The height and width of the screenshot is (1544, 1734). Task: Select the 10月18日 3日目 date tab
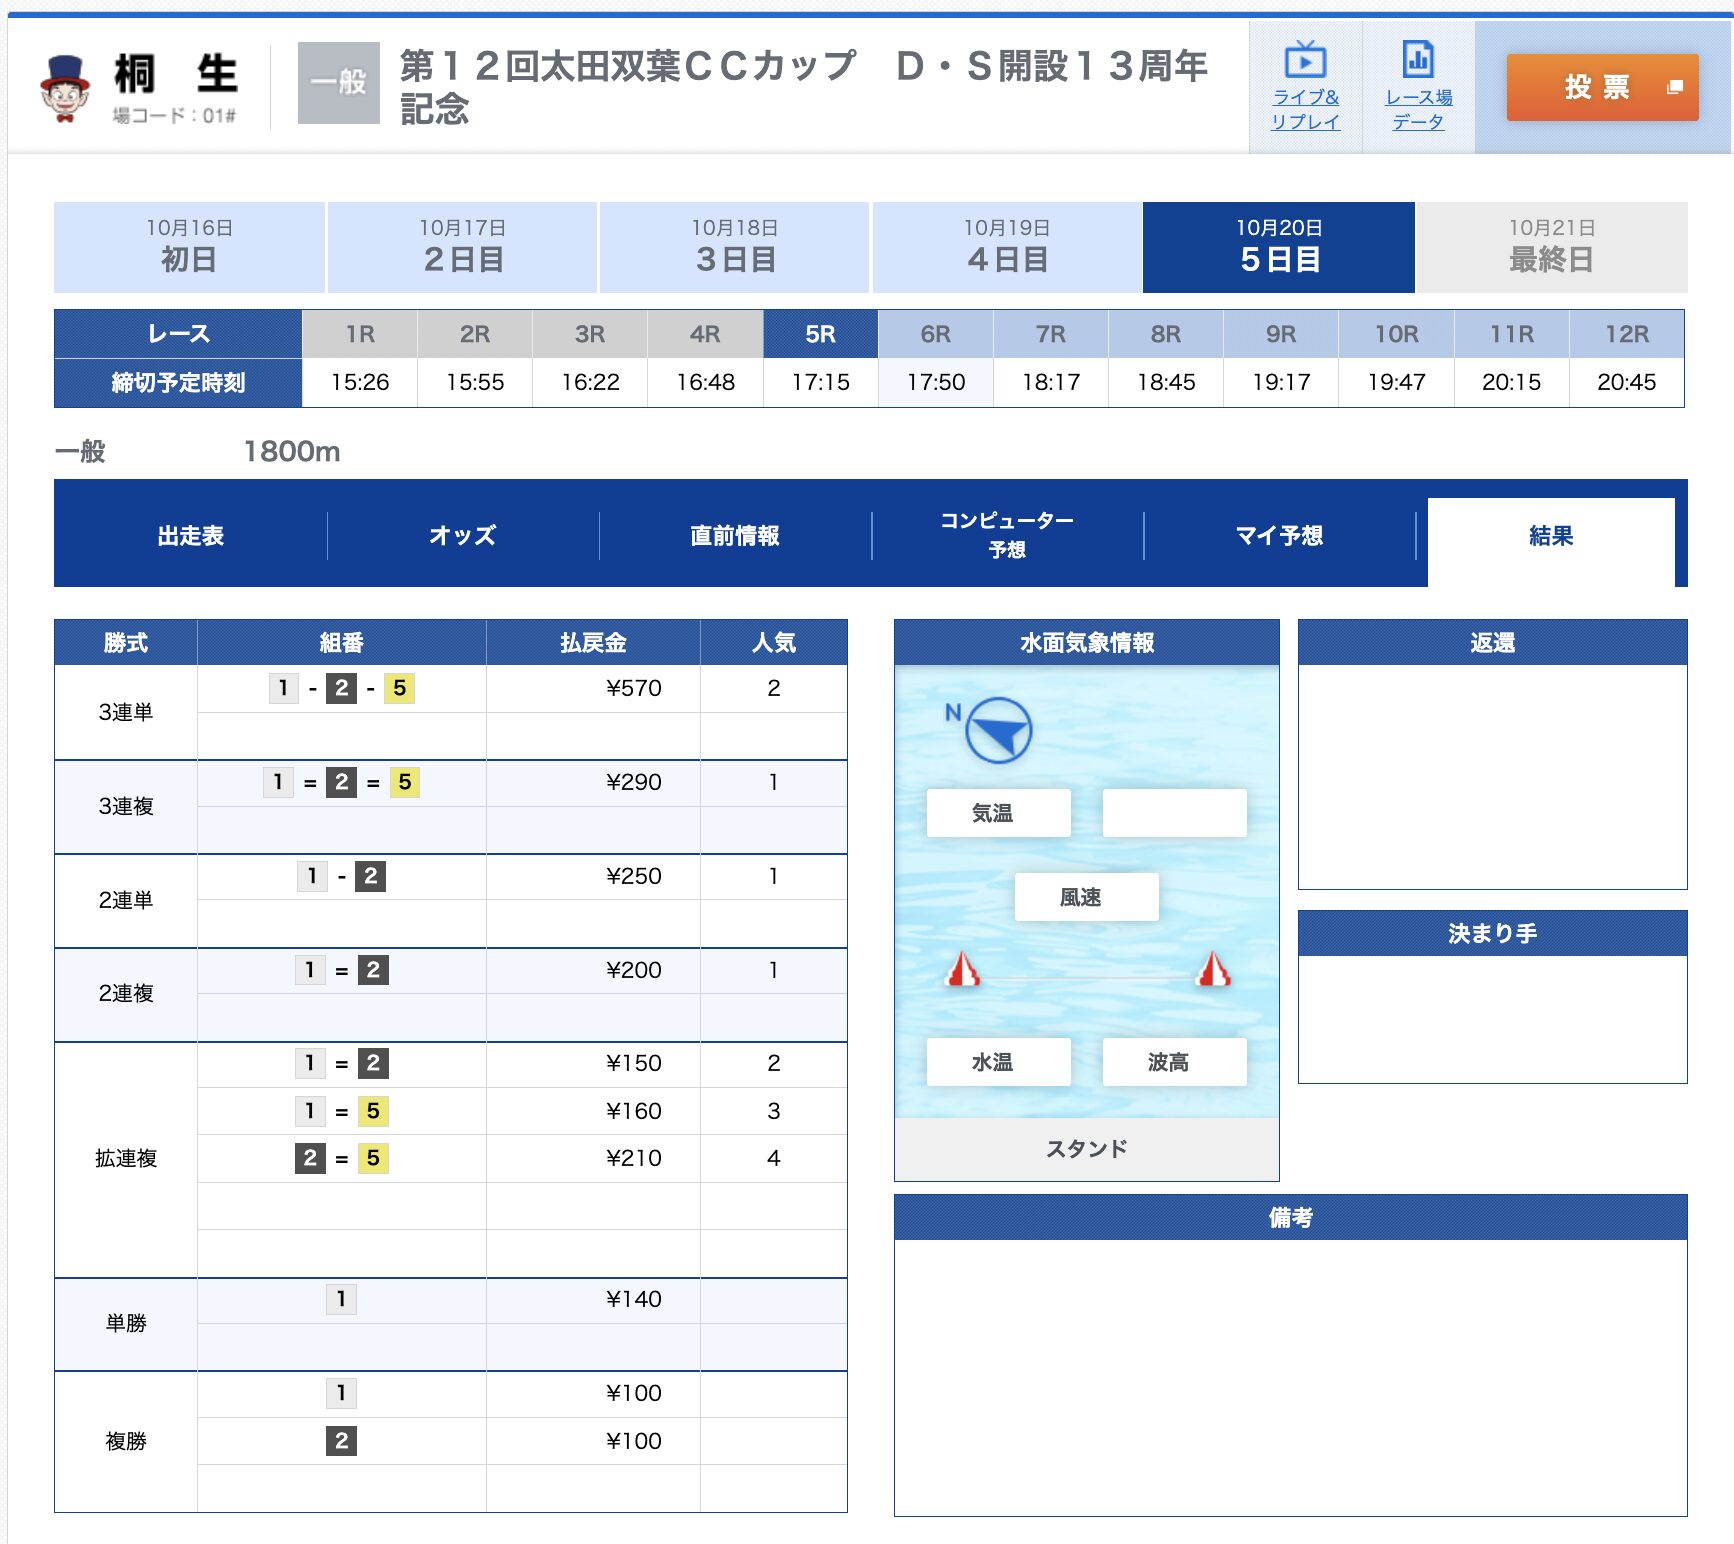point(735,247)
